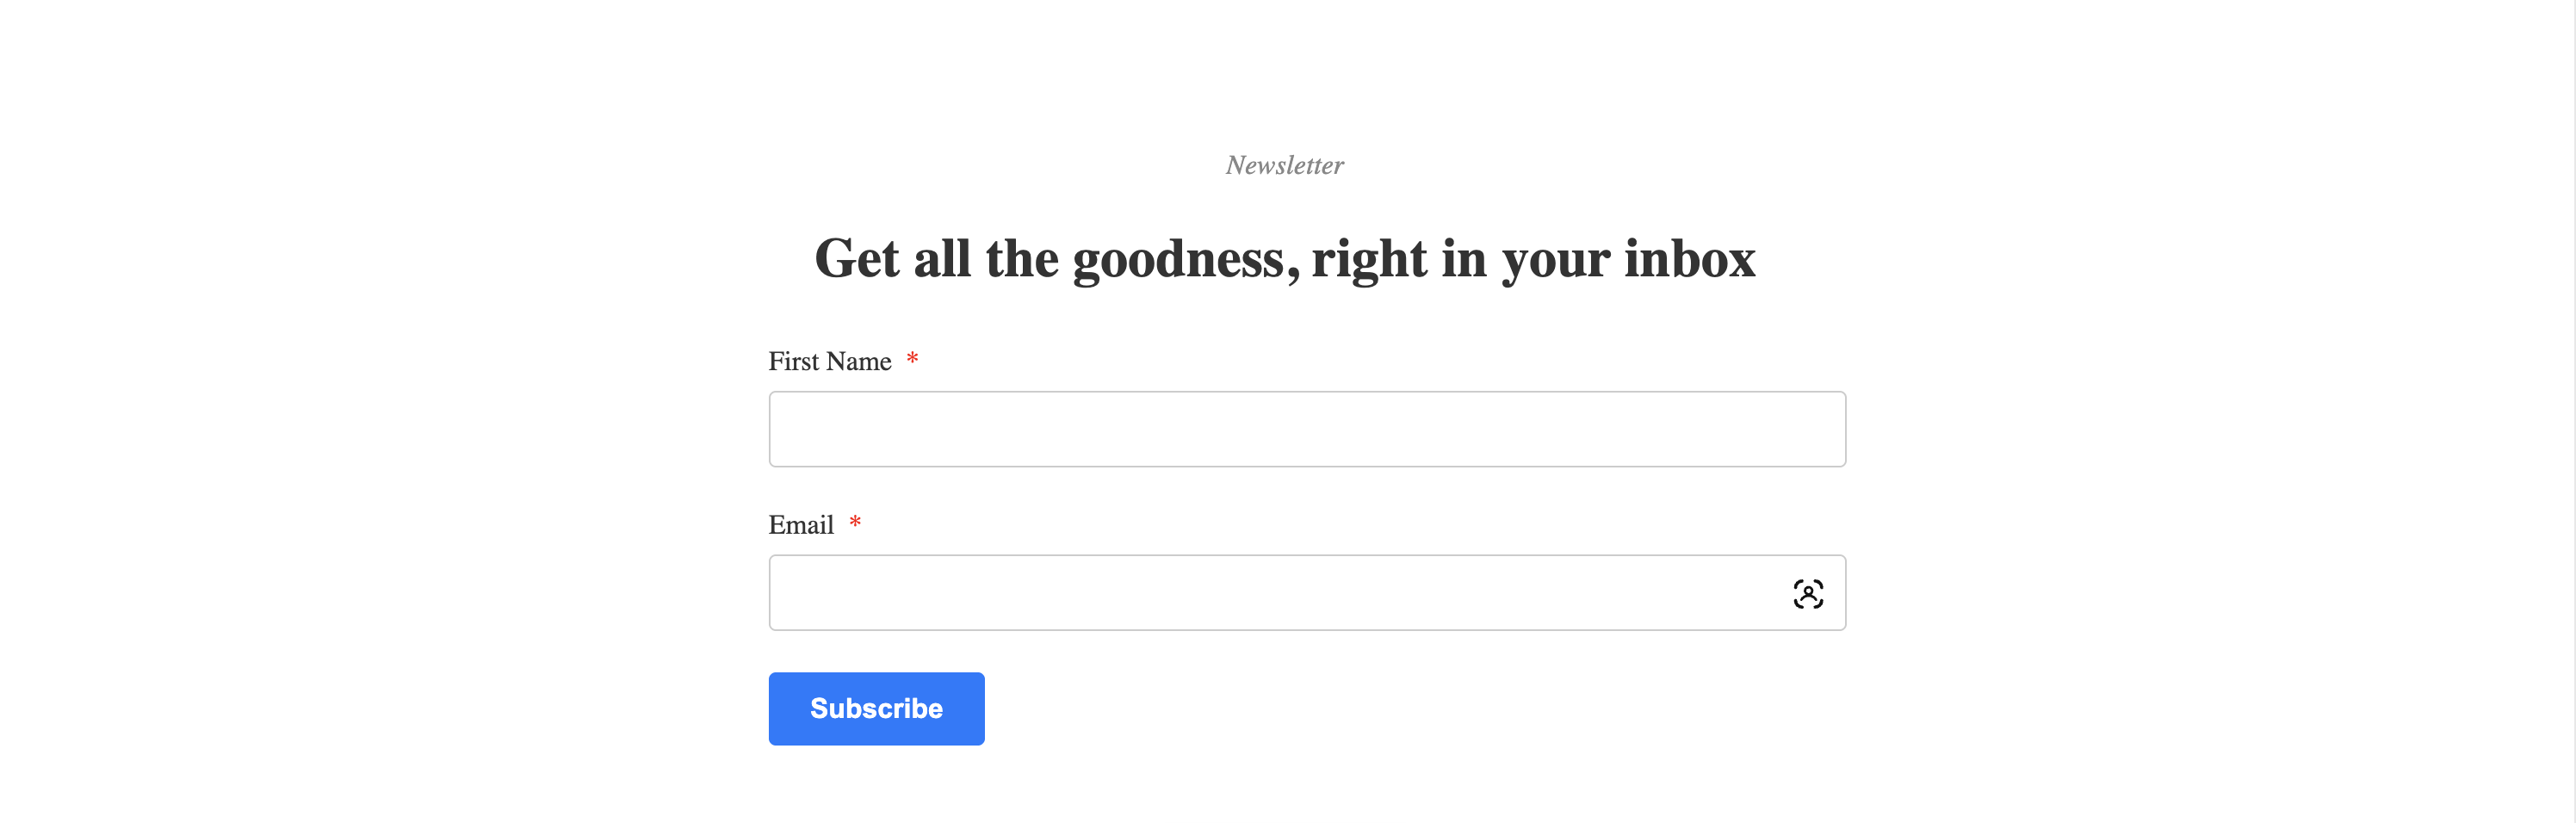The height and width of the screenshot is (823, 2576).
Task: Click the contact autofill icon in Email field
Action: click(x=1807, y=594)
